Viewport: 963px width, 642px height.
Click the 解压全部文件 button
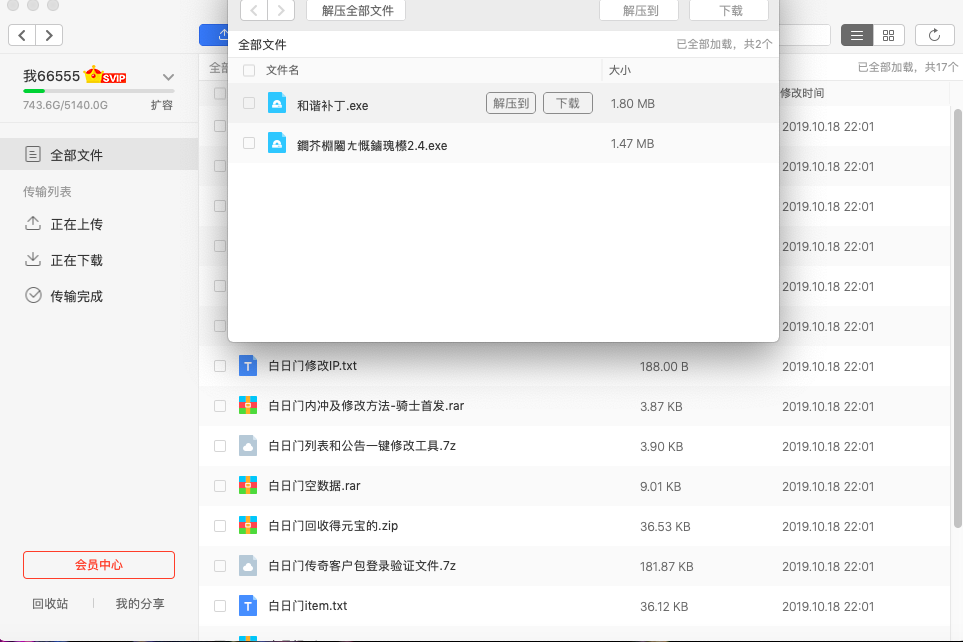click(357, 11)
